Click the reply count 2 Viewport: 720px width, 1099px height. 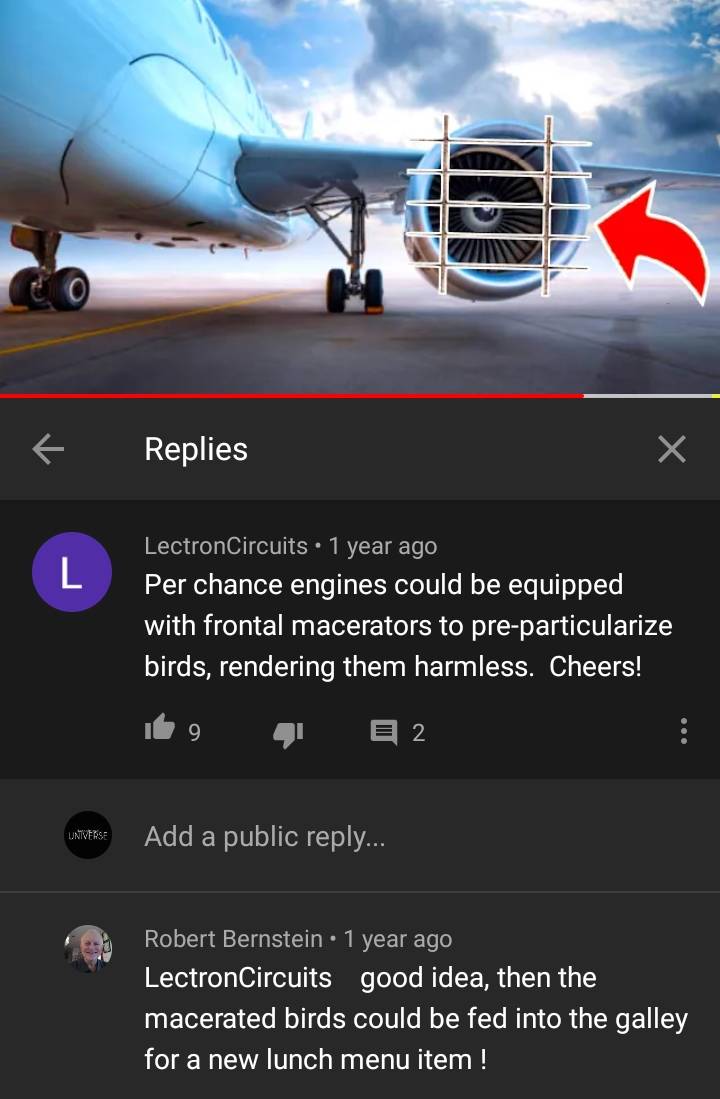pos(419,733)
